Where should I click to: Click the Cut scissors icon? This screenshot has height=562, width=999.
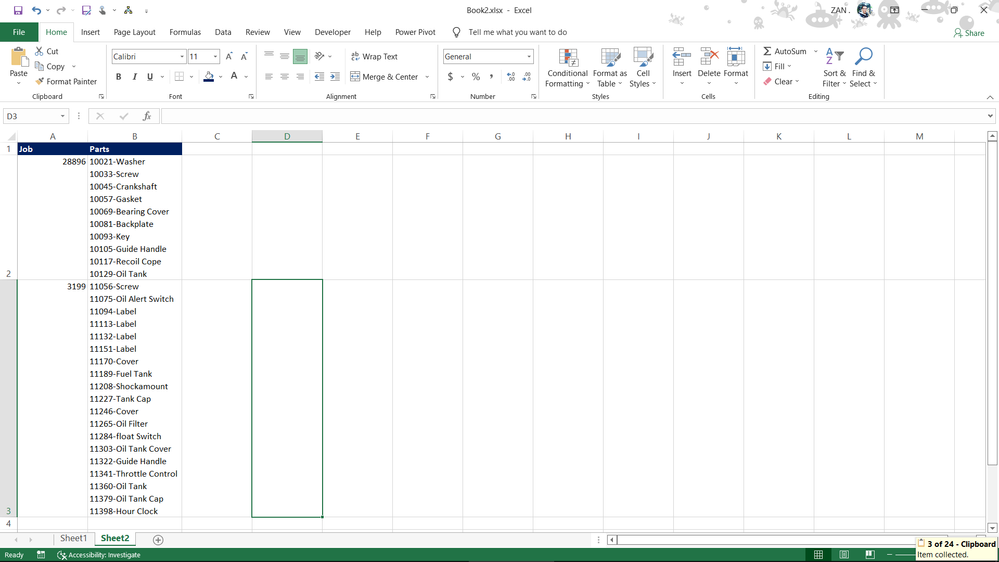point(40,51)
